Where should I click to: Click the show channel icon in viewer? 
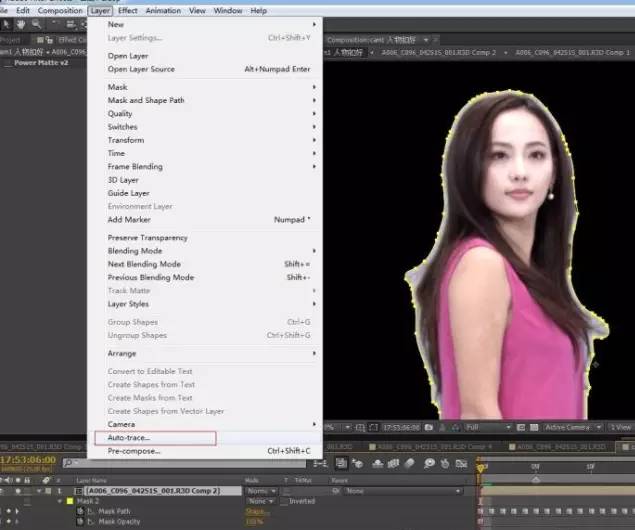click(456, 427)
